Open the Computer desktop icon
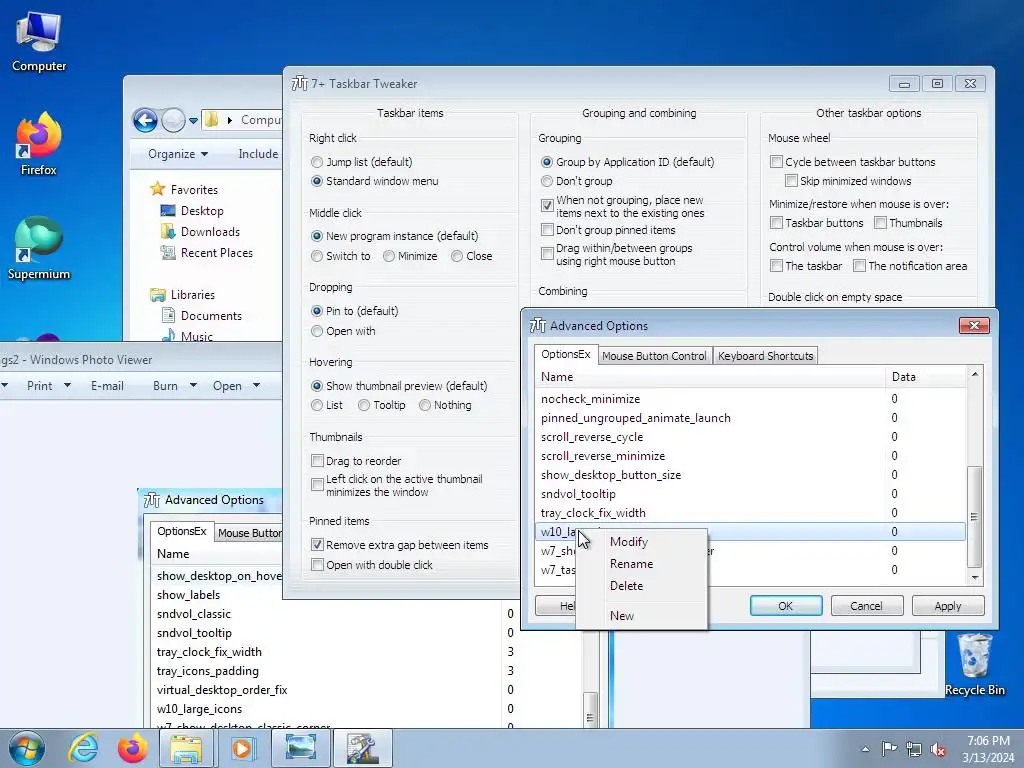Screen dimensions: 1024x768 pyautogui.click(x=39, y=41)
